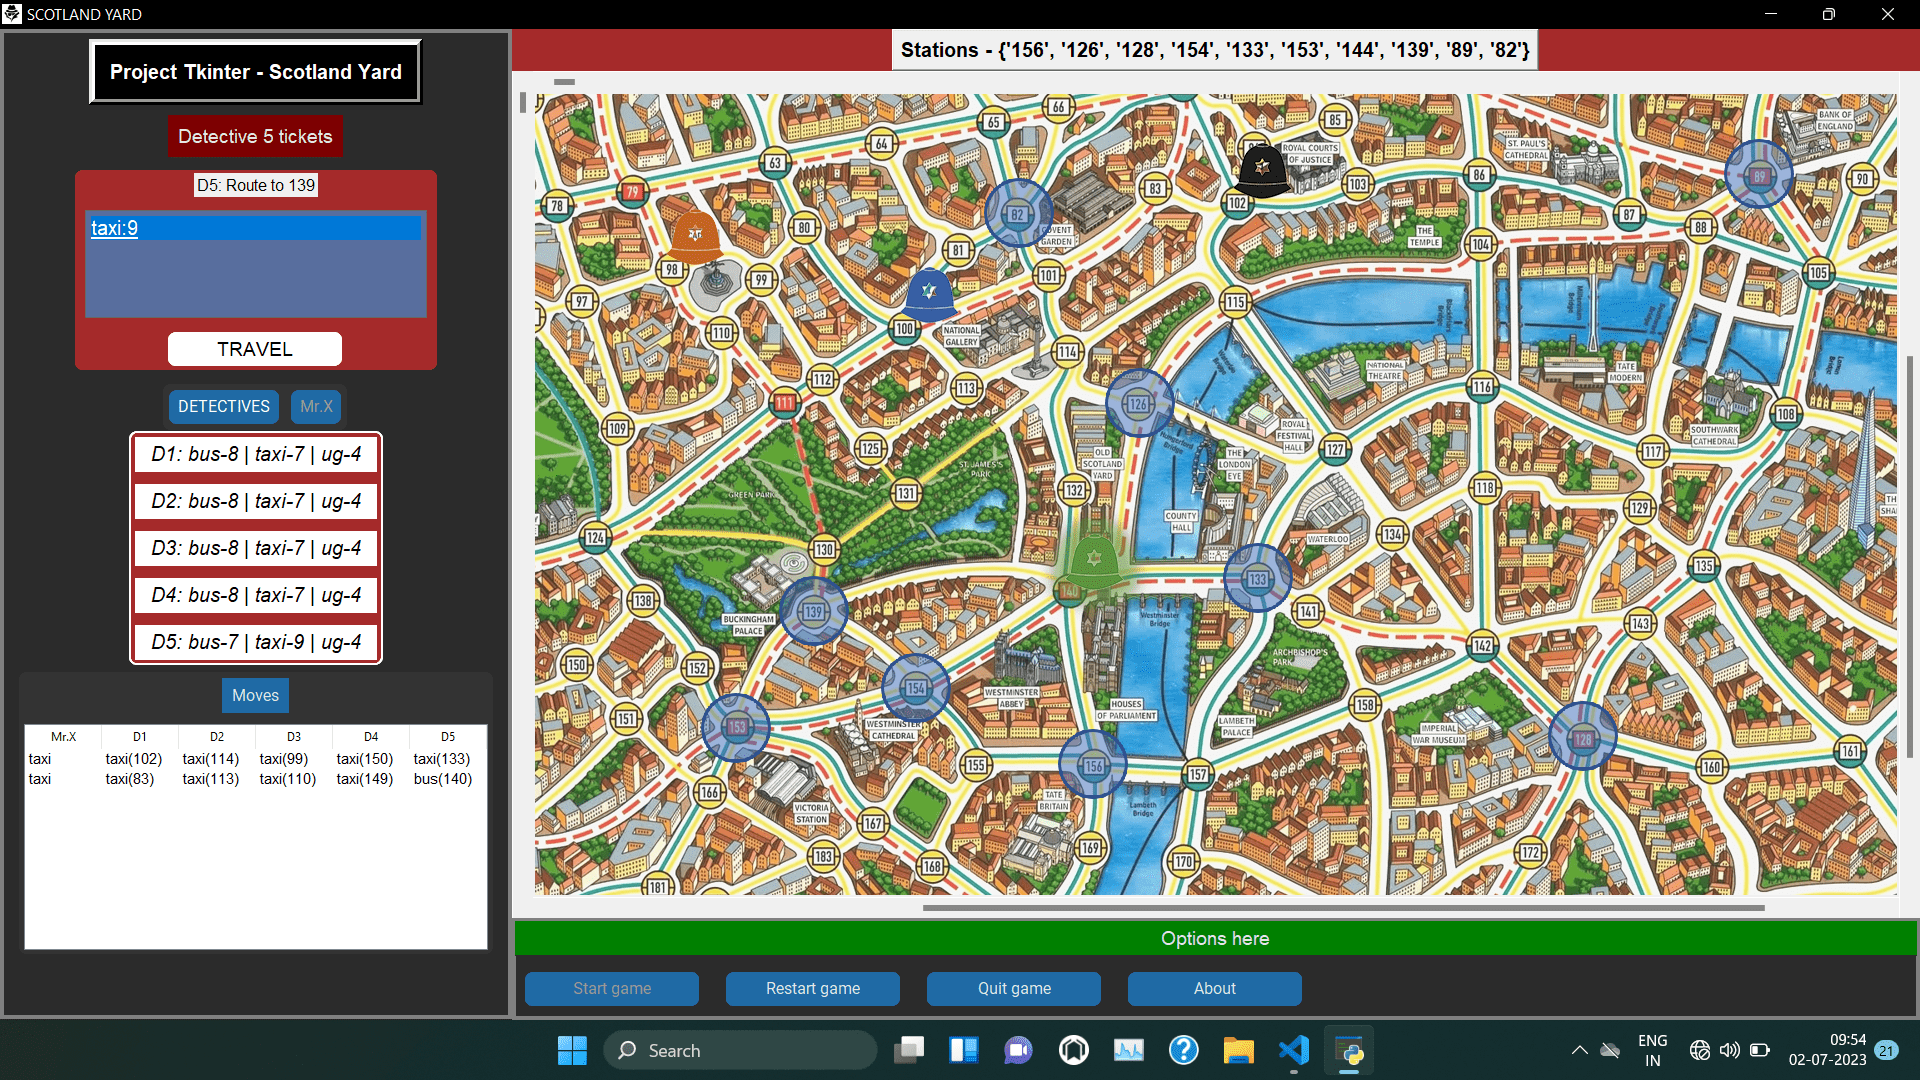The image size is (1920, 1080).
Task: Open the volume control in tray
Action: click(x=1729, y=1050)
